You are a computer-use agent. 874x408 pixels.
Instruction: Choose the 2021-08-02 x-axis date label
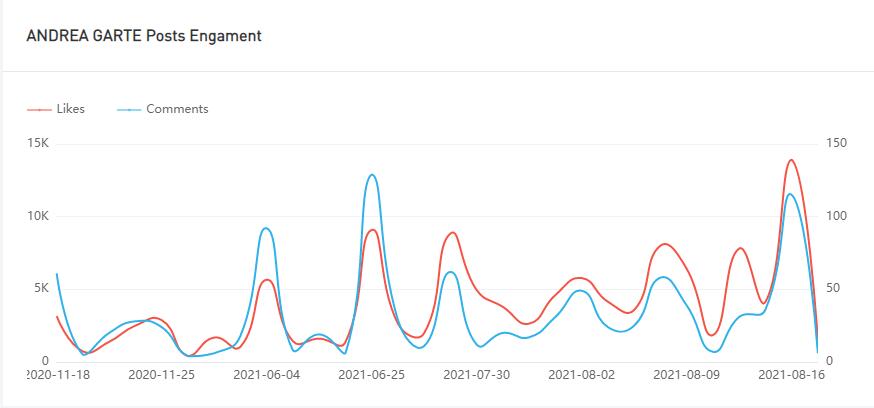click(x=581, y=376)
